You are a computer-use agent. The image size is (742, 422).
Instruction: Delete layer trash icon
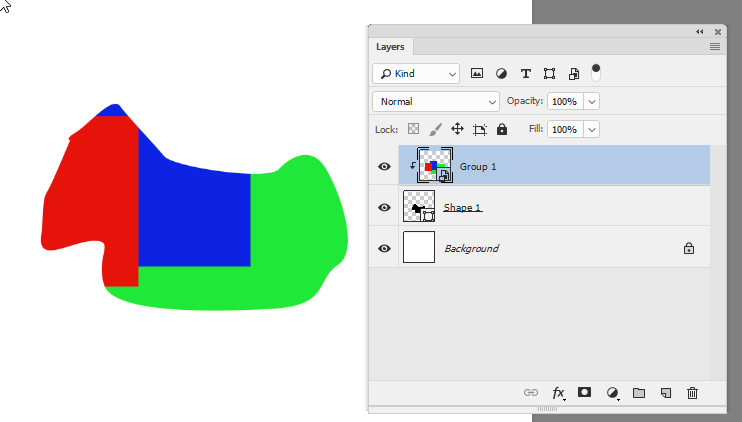tap(692, 393)
